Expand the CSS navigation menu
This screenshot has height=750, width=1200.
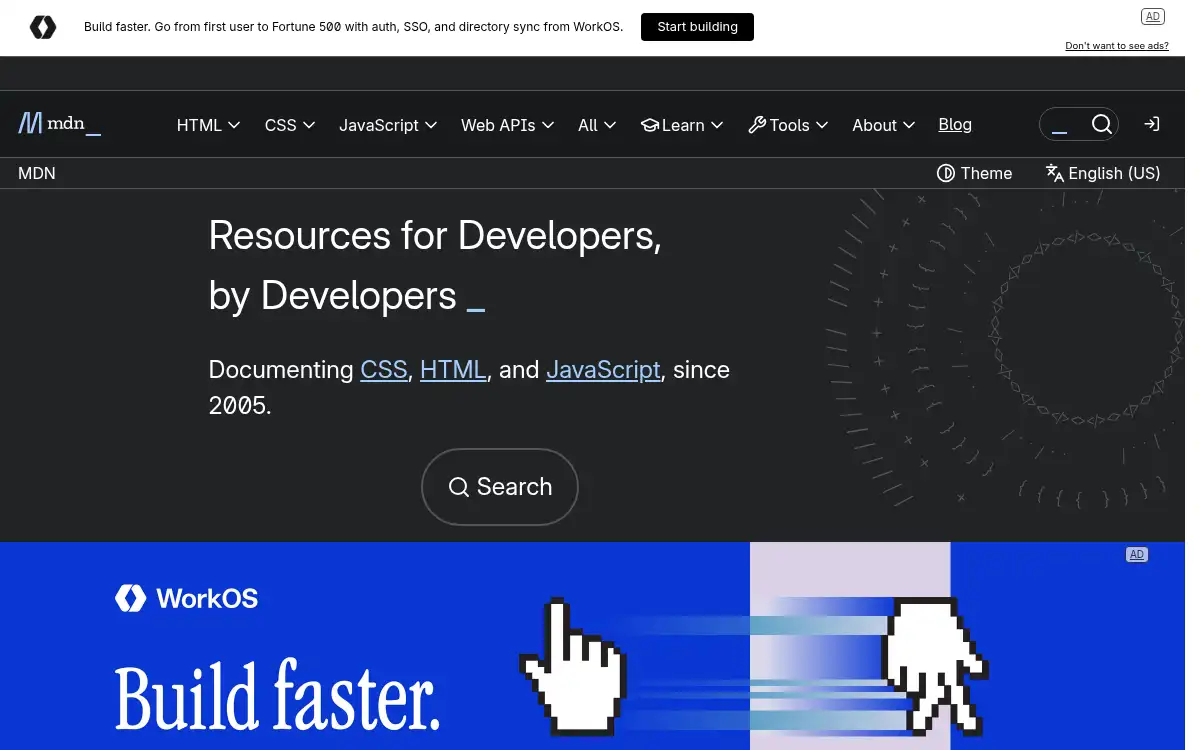tap(290, 125)
